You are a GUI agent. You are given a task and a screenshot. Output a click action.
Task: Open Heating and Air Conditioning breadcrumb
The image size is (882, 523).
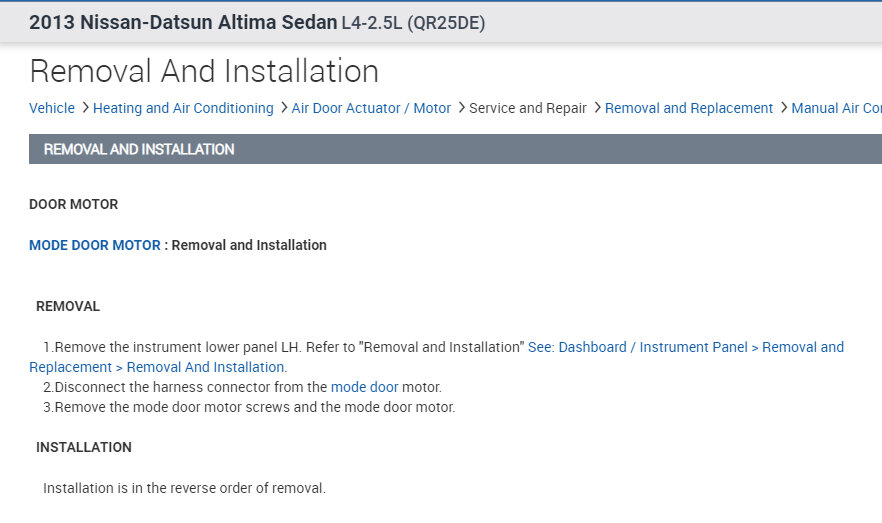coord(183,108)
